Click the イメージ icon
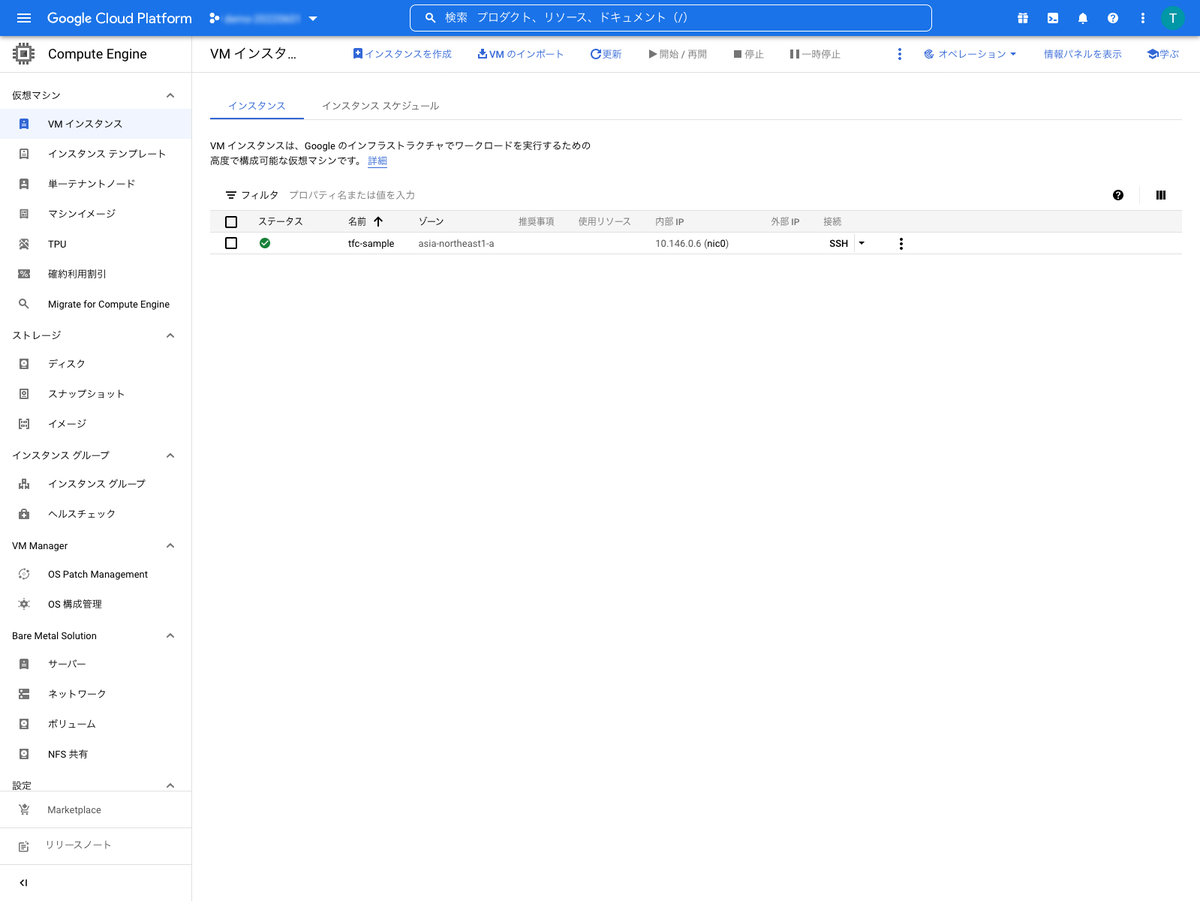 tap(24, 424)
